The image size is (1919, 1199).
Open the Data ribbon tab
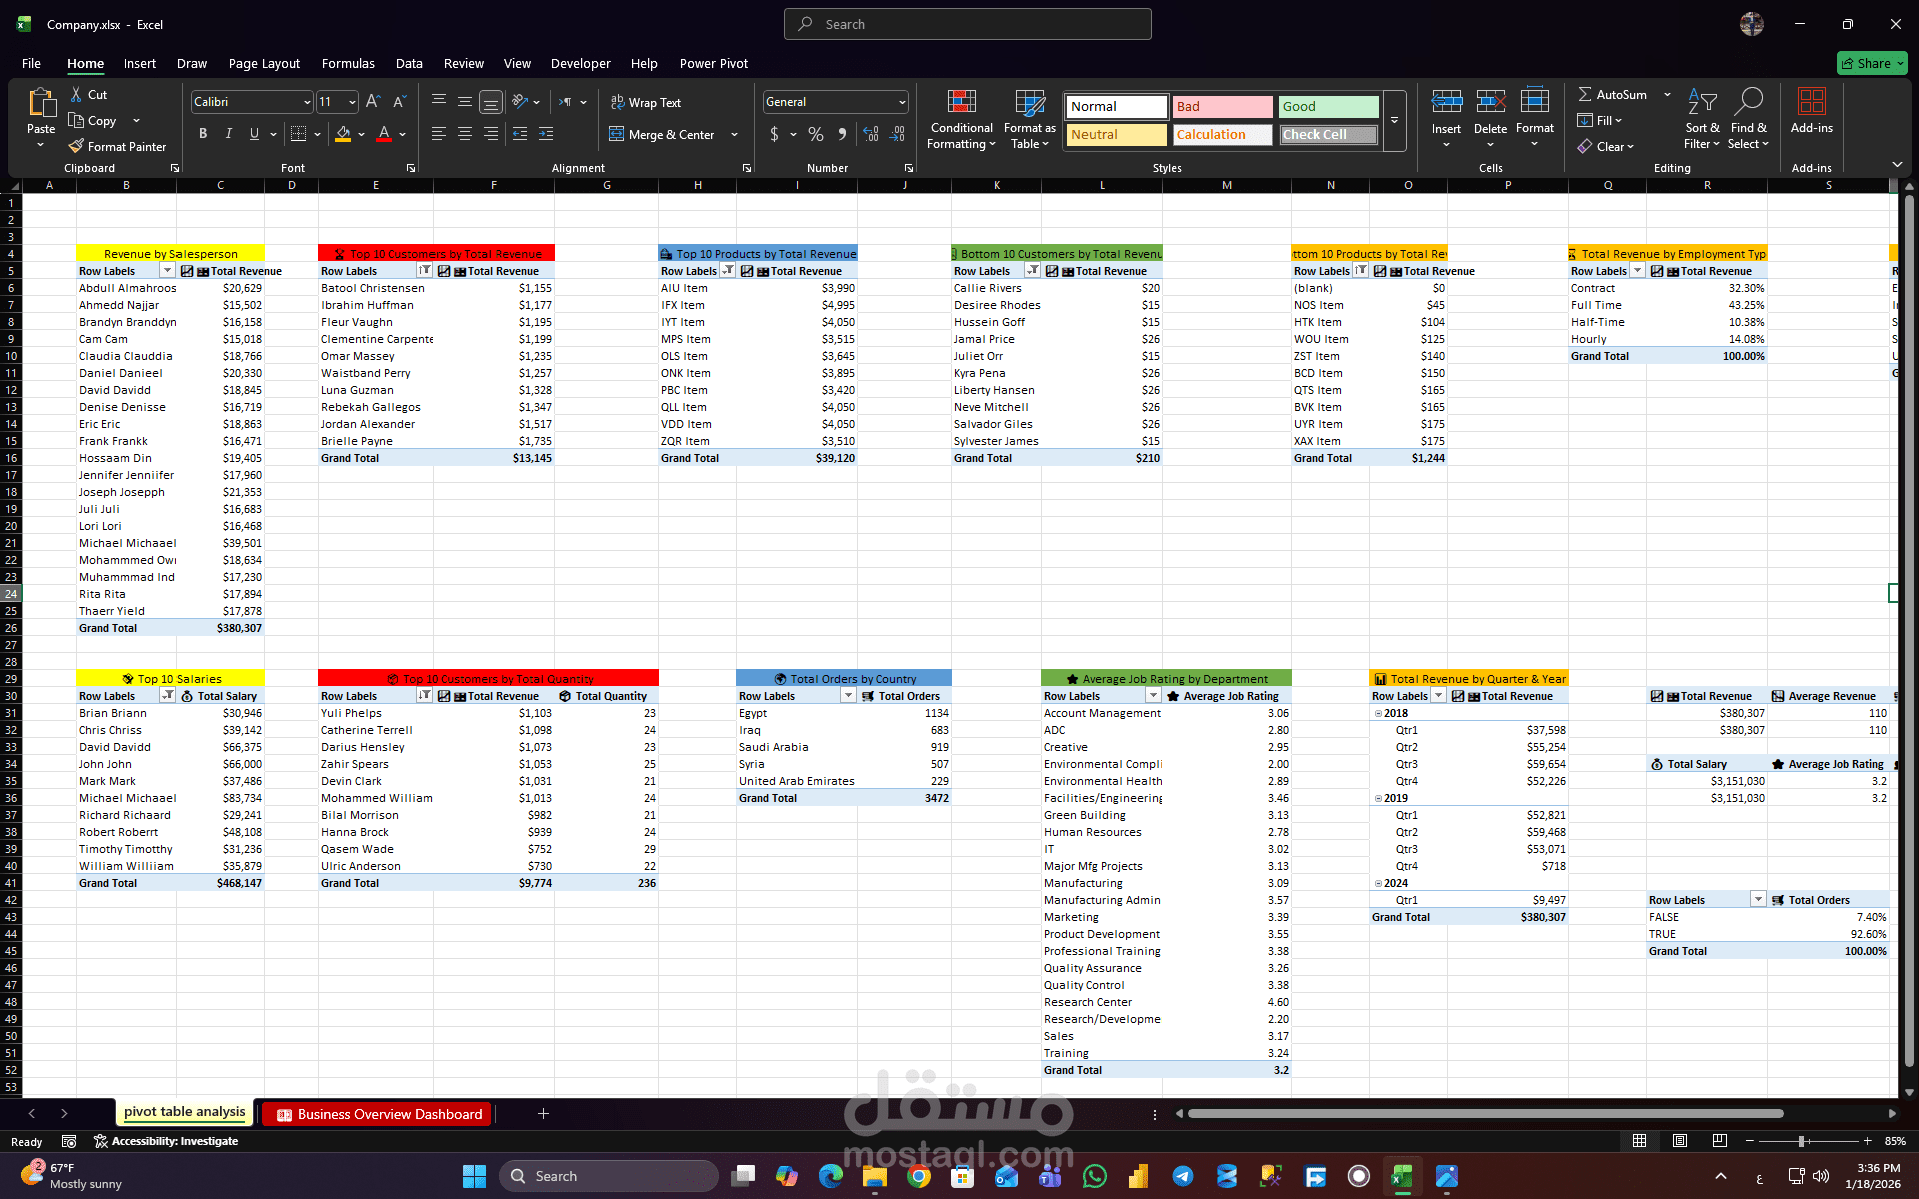[x=409, y=63]
